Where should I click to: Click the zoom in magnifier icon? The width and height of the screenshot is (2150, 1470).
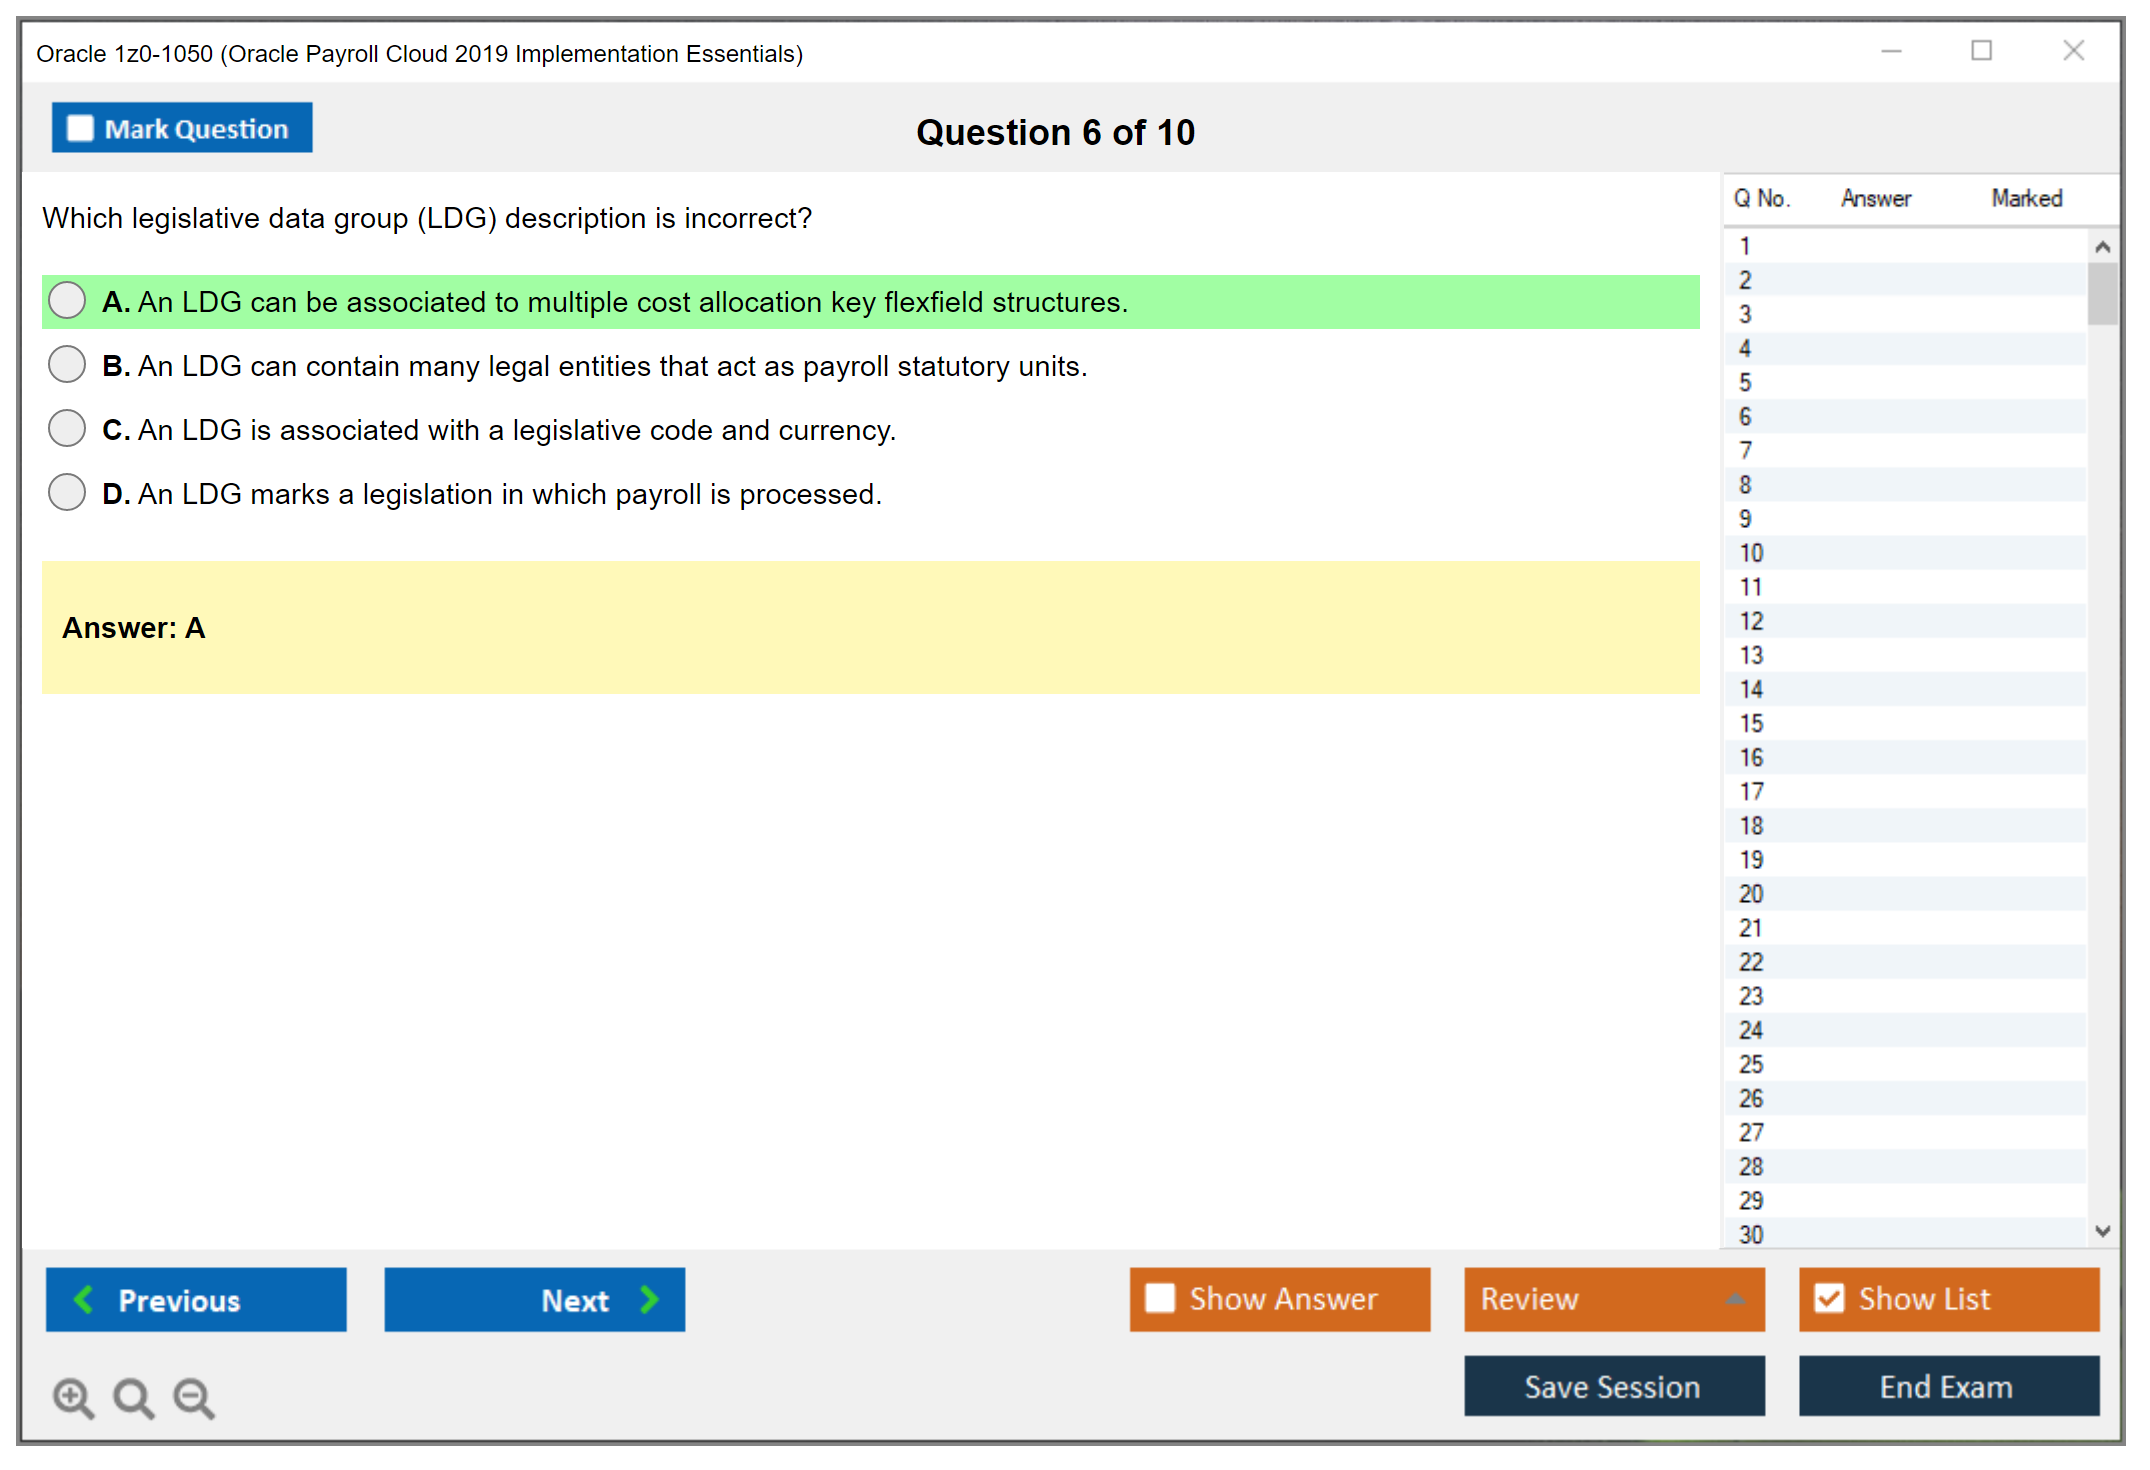pos(73,1397)
